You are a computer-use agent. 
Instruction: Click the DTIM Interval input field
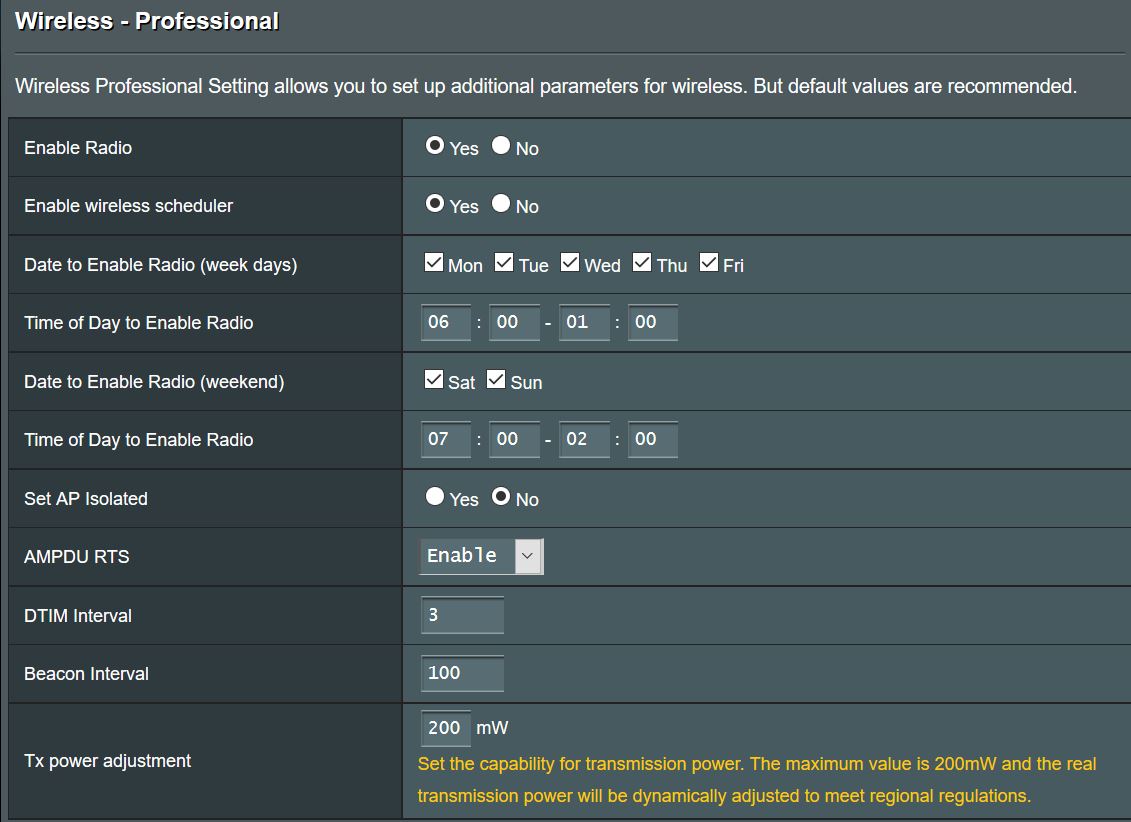coord(462,615)
